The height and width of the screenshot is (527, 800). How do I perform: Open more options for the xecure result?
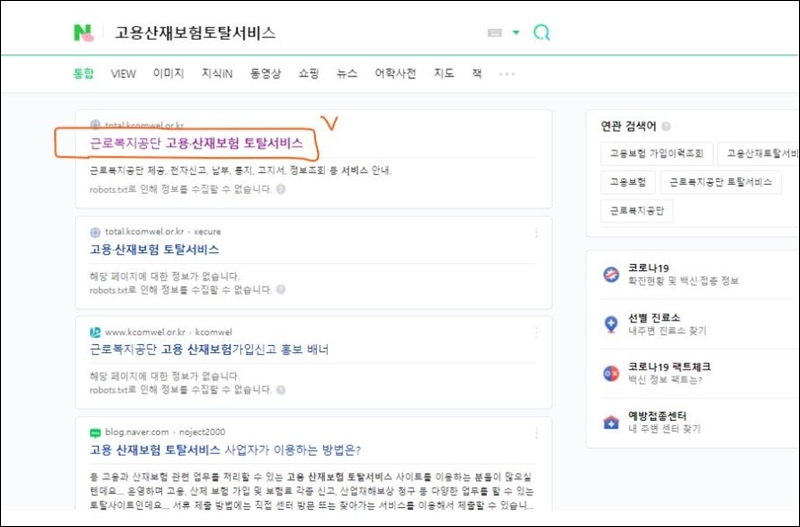pyautogui.click(x=536, y=233)
